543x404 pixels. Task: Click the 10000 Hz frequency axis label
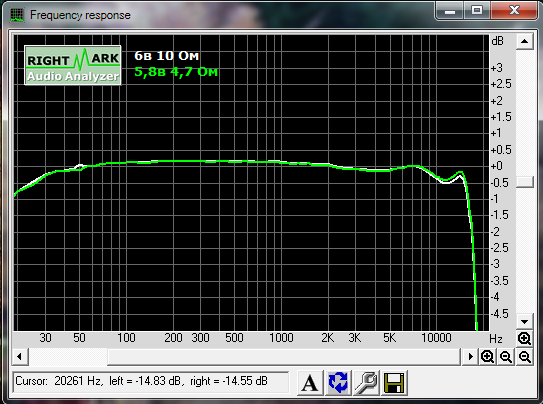(436, 338)
